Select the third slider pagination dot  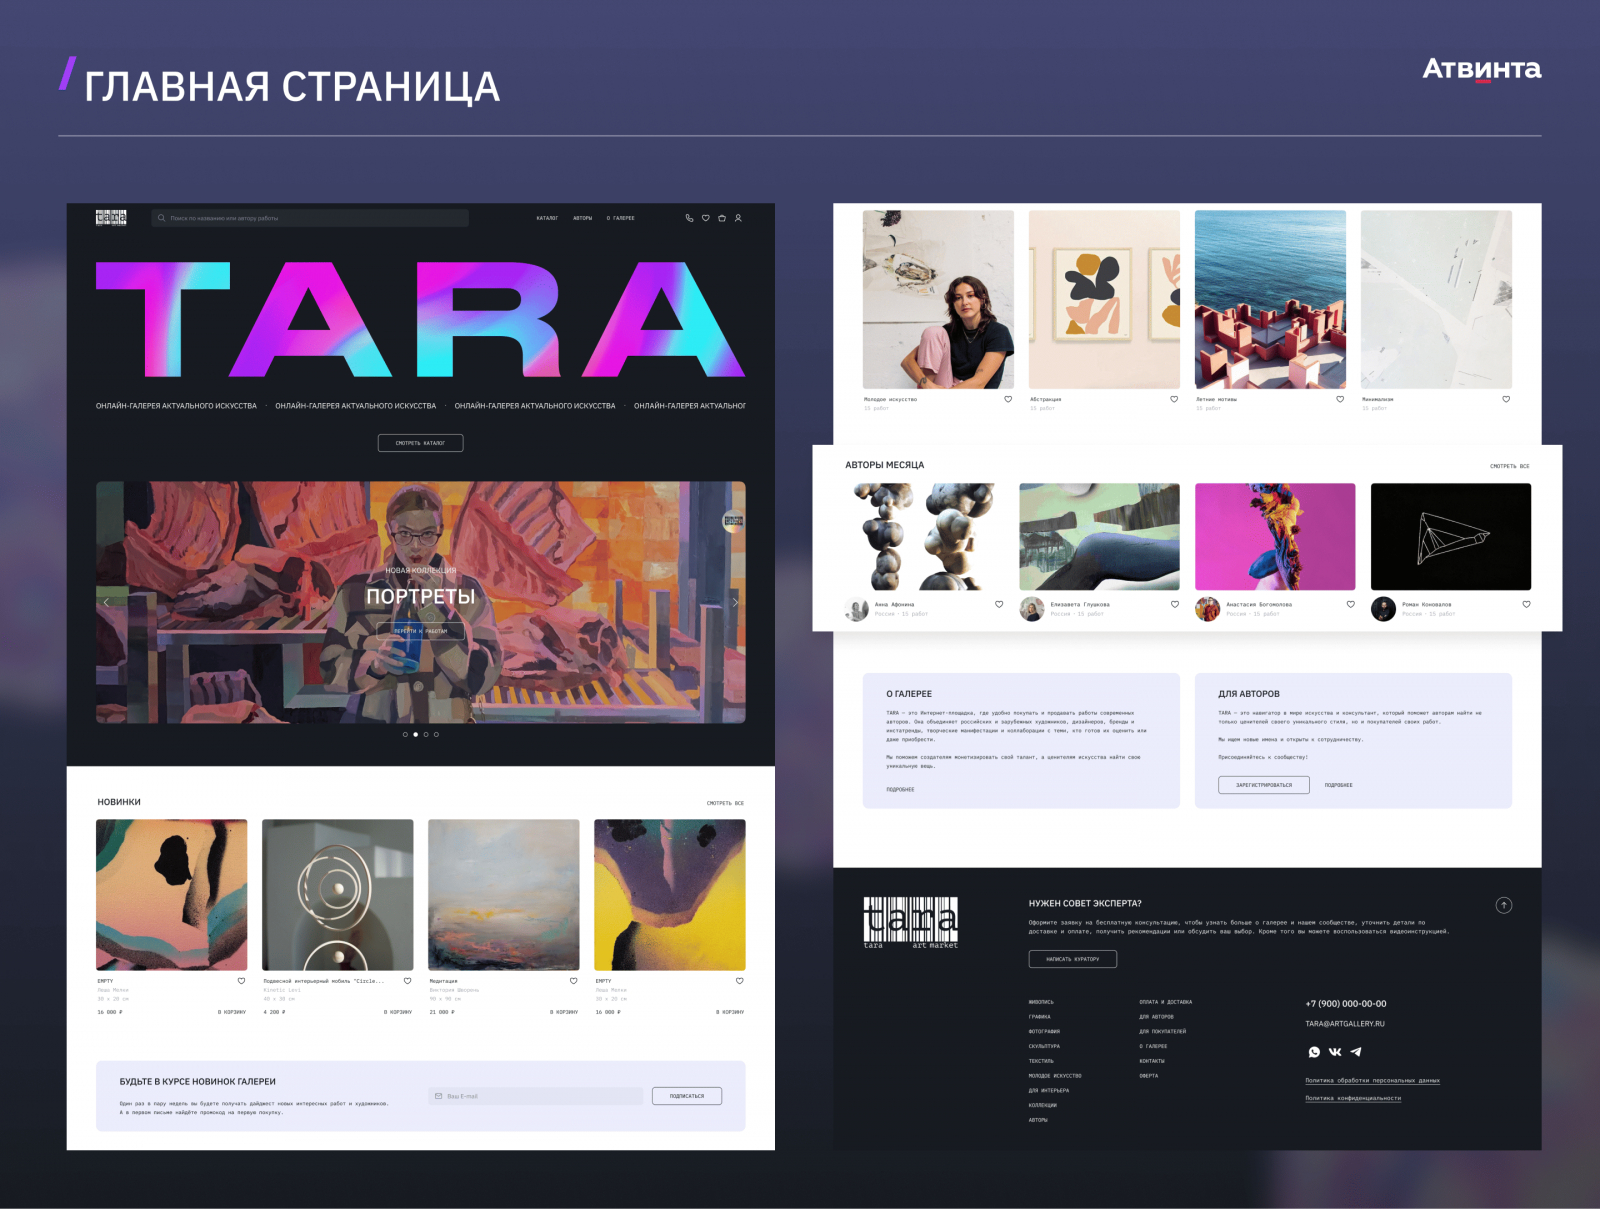click(x=426, y=735)
